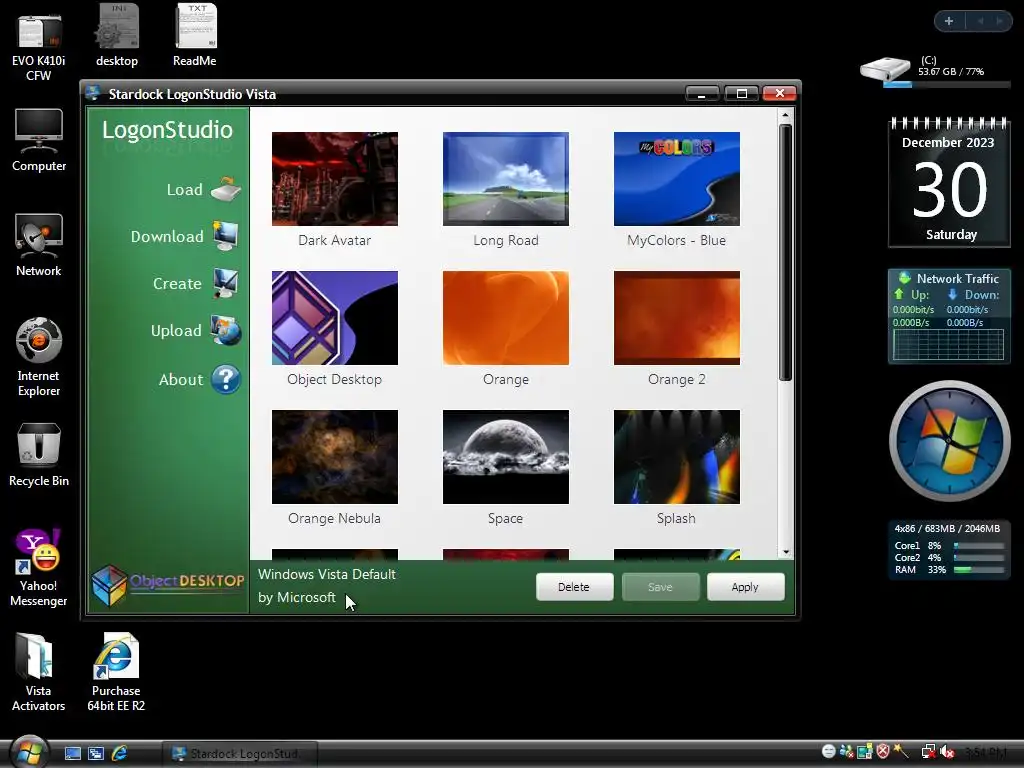Image resolution: width=1024 pixels, height=768 pixels.
Task: Select the Long Road logon thumbnail
Action: (x=505, y=179)
